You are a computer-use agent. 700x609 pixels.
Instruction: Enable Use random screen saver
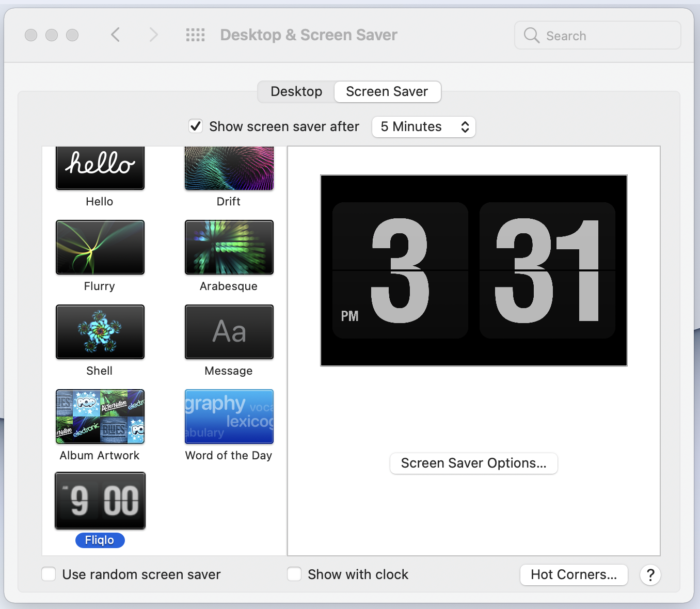pos(49,574)
